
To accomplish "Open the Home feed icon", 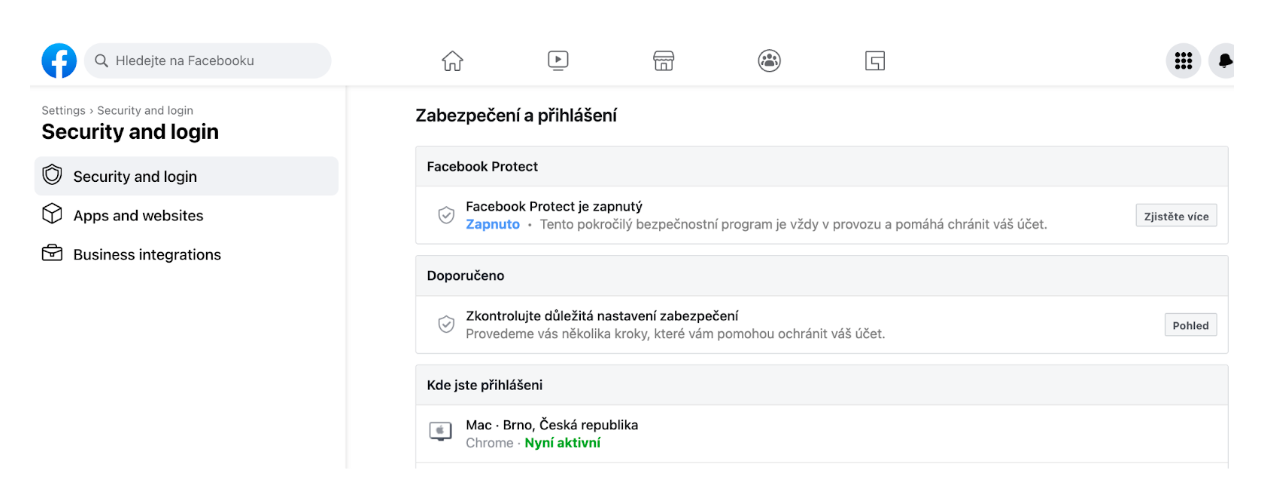I will [452, 61].
